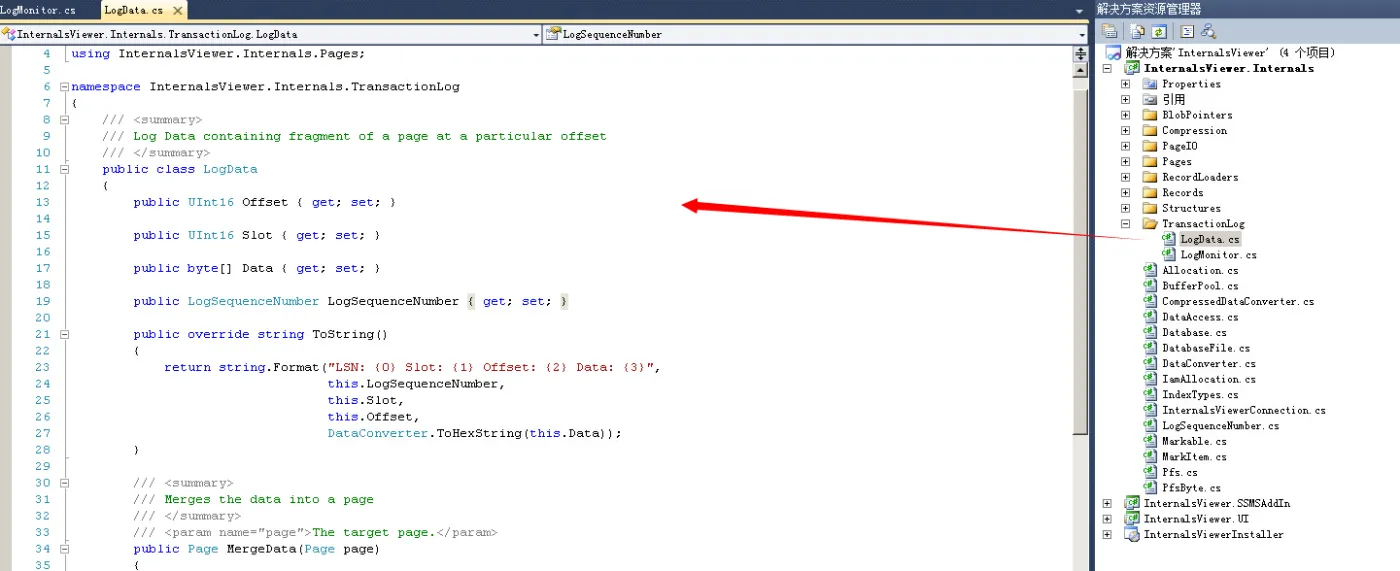Click InternalsViewerInstaller project icon

(x=1132, y=535)
